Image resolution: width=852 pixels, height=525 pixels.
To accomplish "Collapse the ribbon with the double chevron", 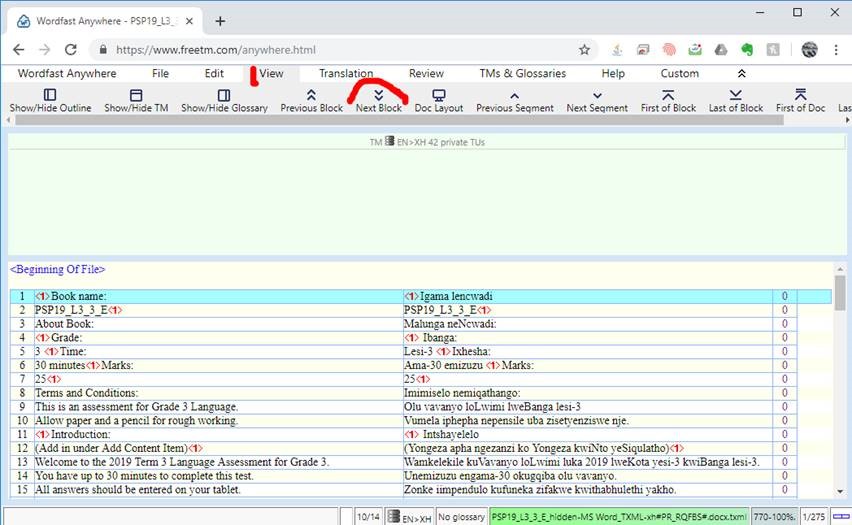I will (x=741, y=73).
